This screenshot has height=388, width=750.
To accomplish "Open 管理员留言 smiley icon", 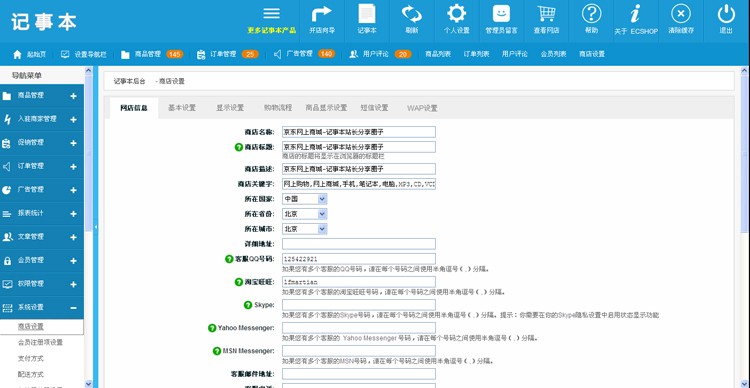I will click(x=501, y=13).
